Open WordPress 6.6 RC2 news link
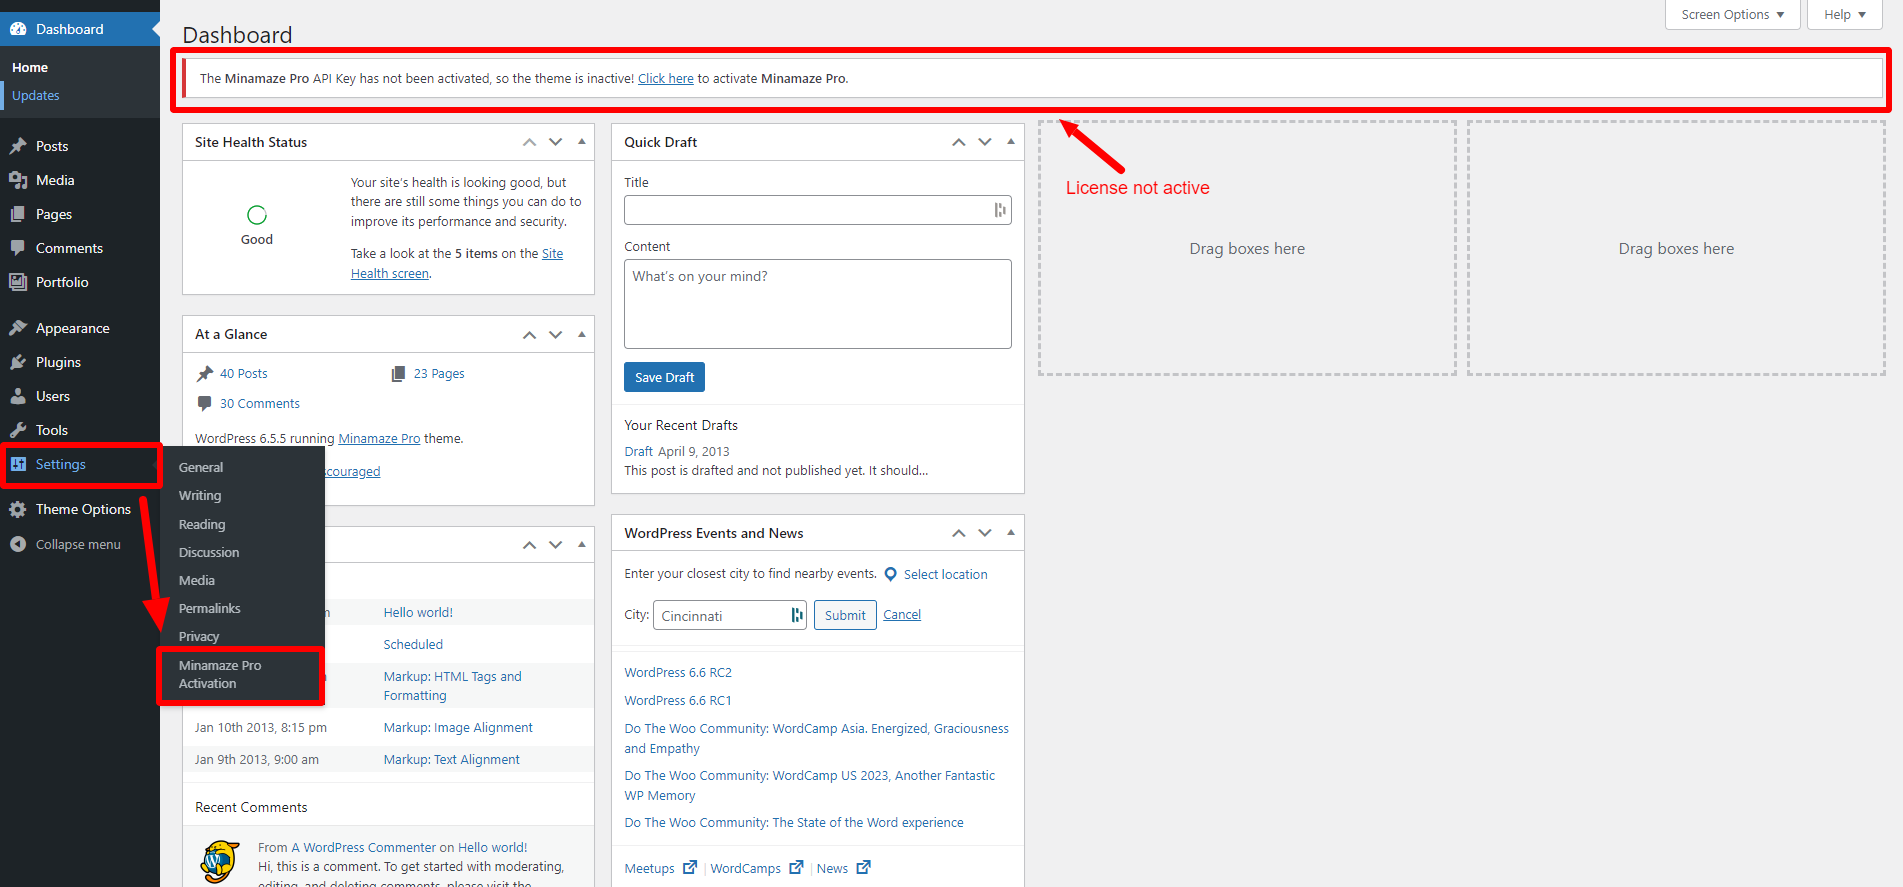 (678, 673)
